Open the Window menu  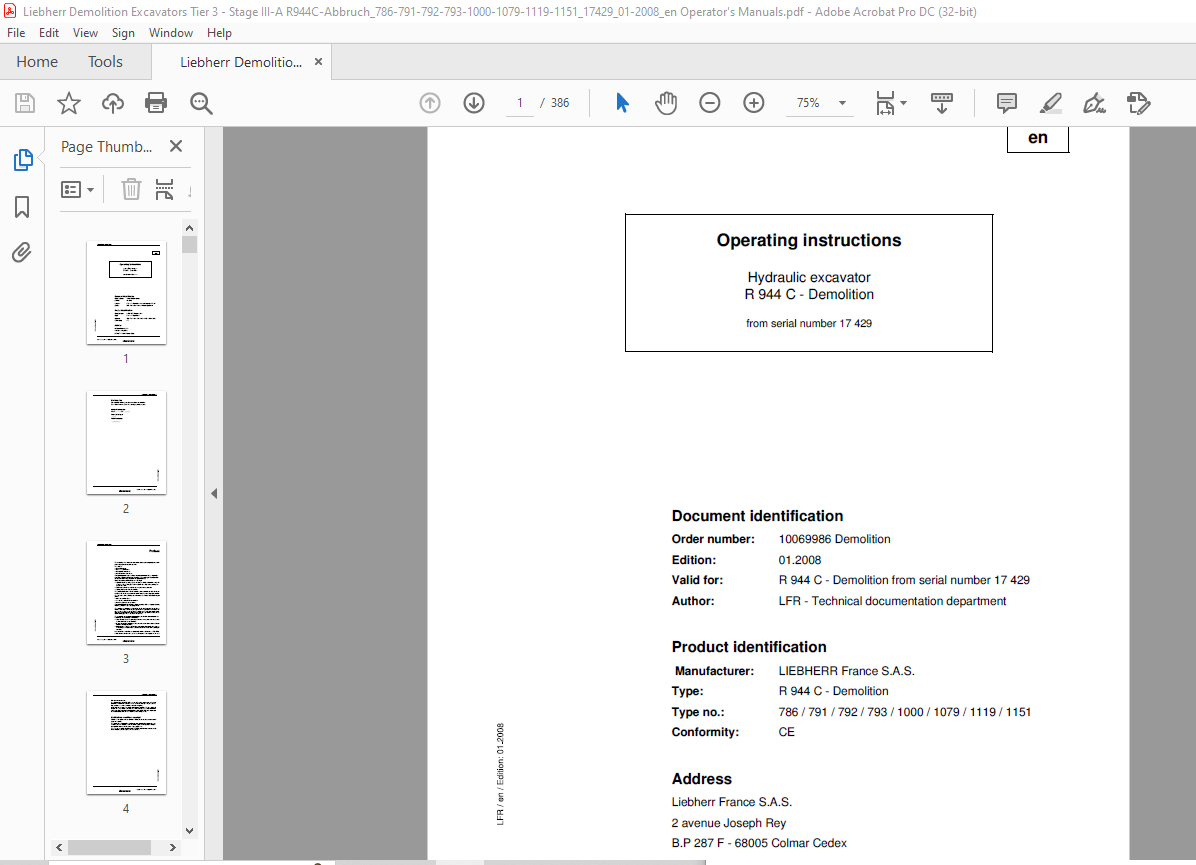pyautogui.click(x=171, y=33)
